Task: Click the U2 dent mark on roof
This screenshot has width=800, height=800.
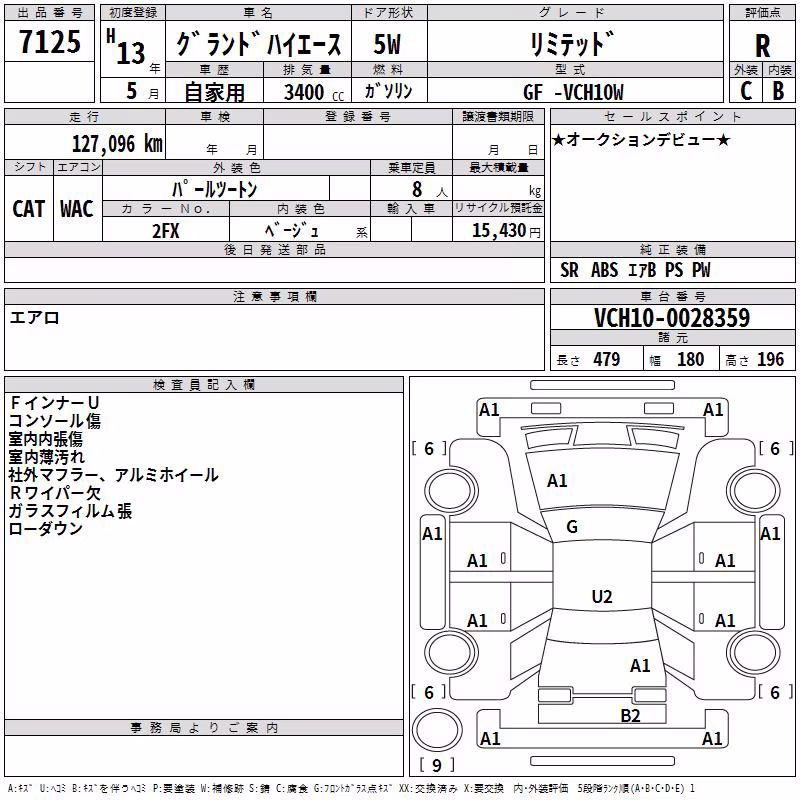Action: [602, 596]
